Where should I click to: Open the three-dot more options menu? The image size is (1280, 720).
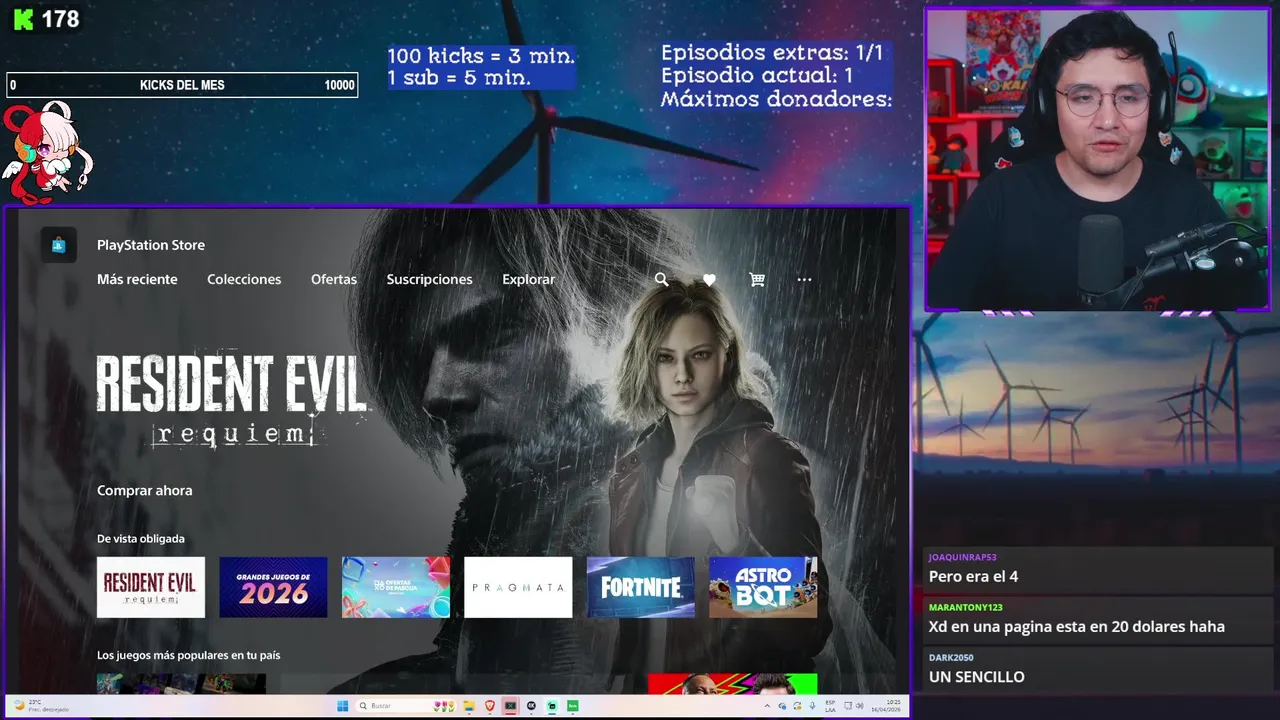[804, 280]
